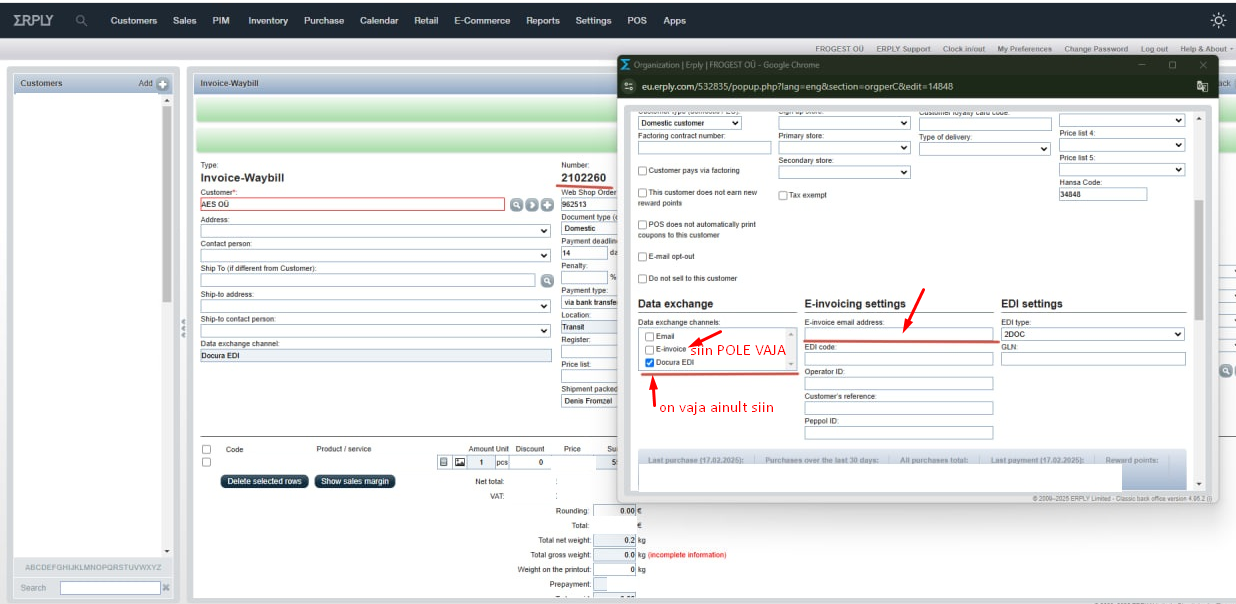The height and width of the screenshot is (604, 1236).
Task: Open the Address dropdown in Invoice-Waybill
Action: [x=376, y=231]
